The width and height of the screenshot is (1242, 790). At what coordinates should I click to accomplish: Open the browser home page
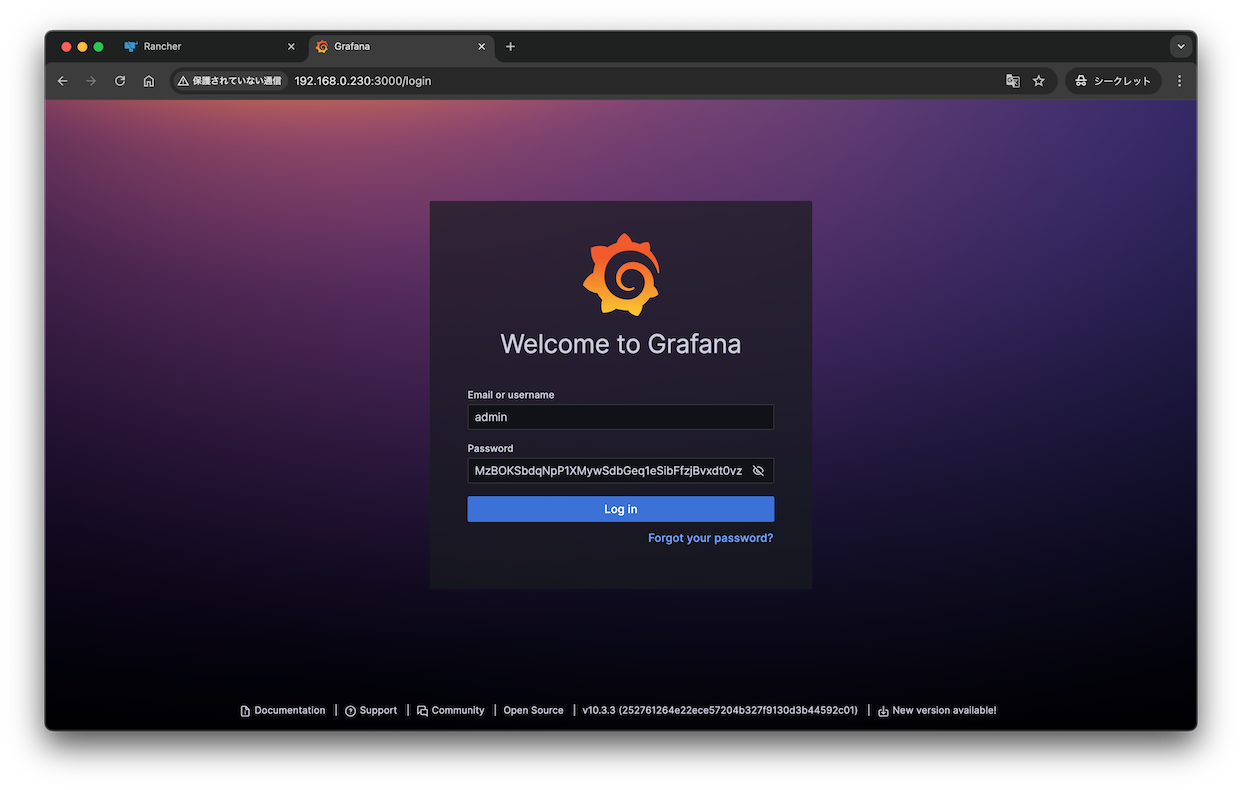149,81
